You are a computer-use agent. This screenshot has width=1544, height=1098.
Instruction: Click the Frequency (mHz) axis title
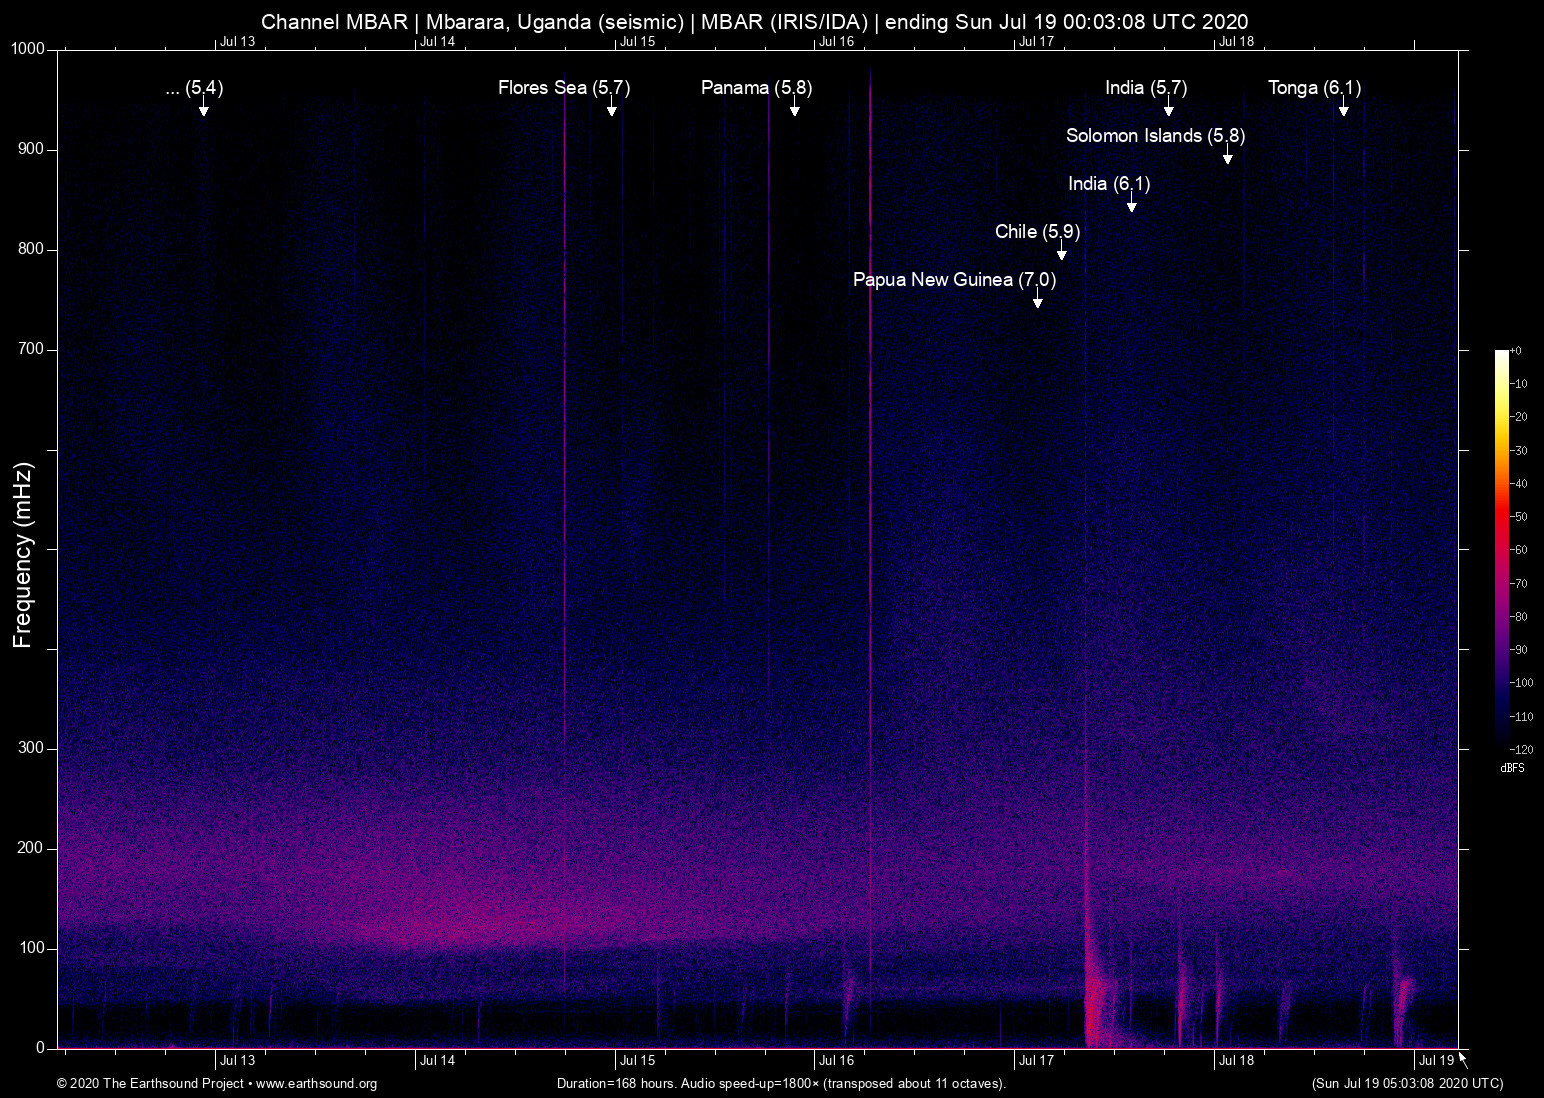pyautogui.click(x=23, y=555)
